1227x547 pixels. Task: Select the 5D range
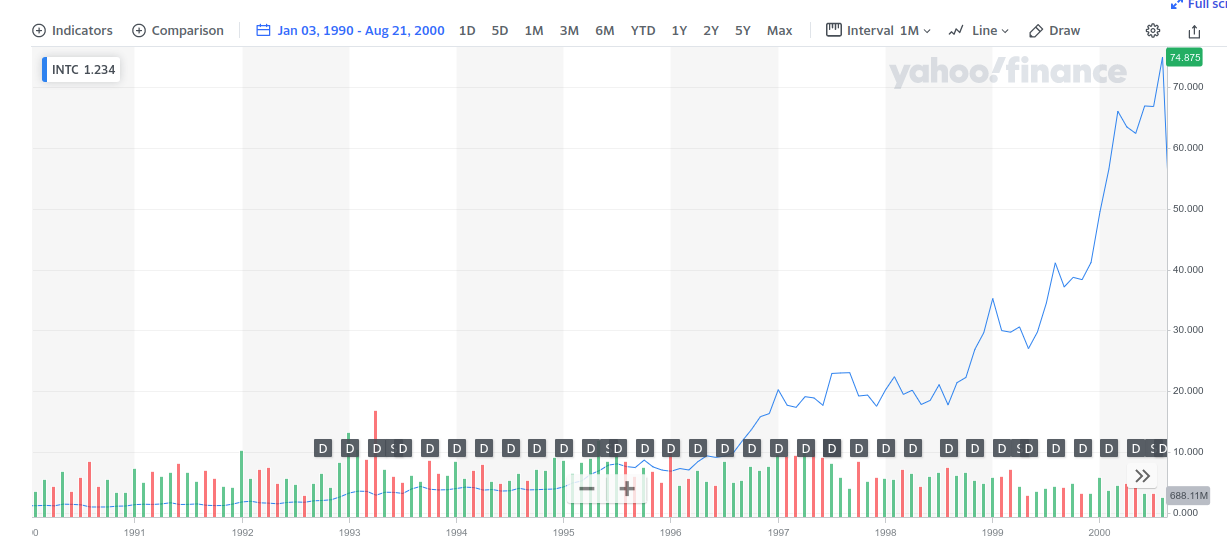(x=500, y=30)
